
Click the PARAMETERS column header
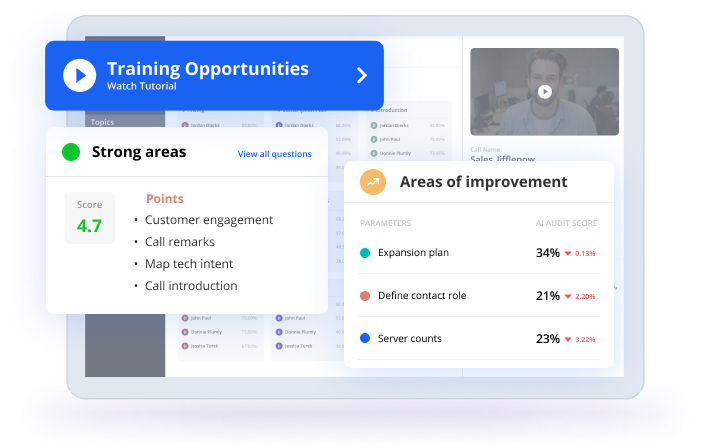[385, 223]
